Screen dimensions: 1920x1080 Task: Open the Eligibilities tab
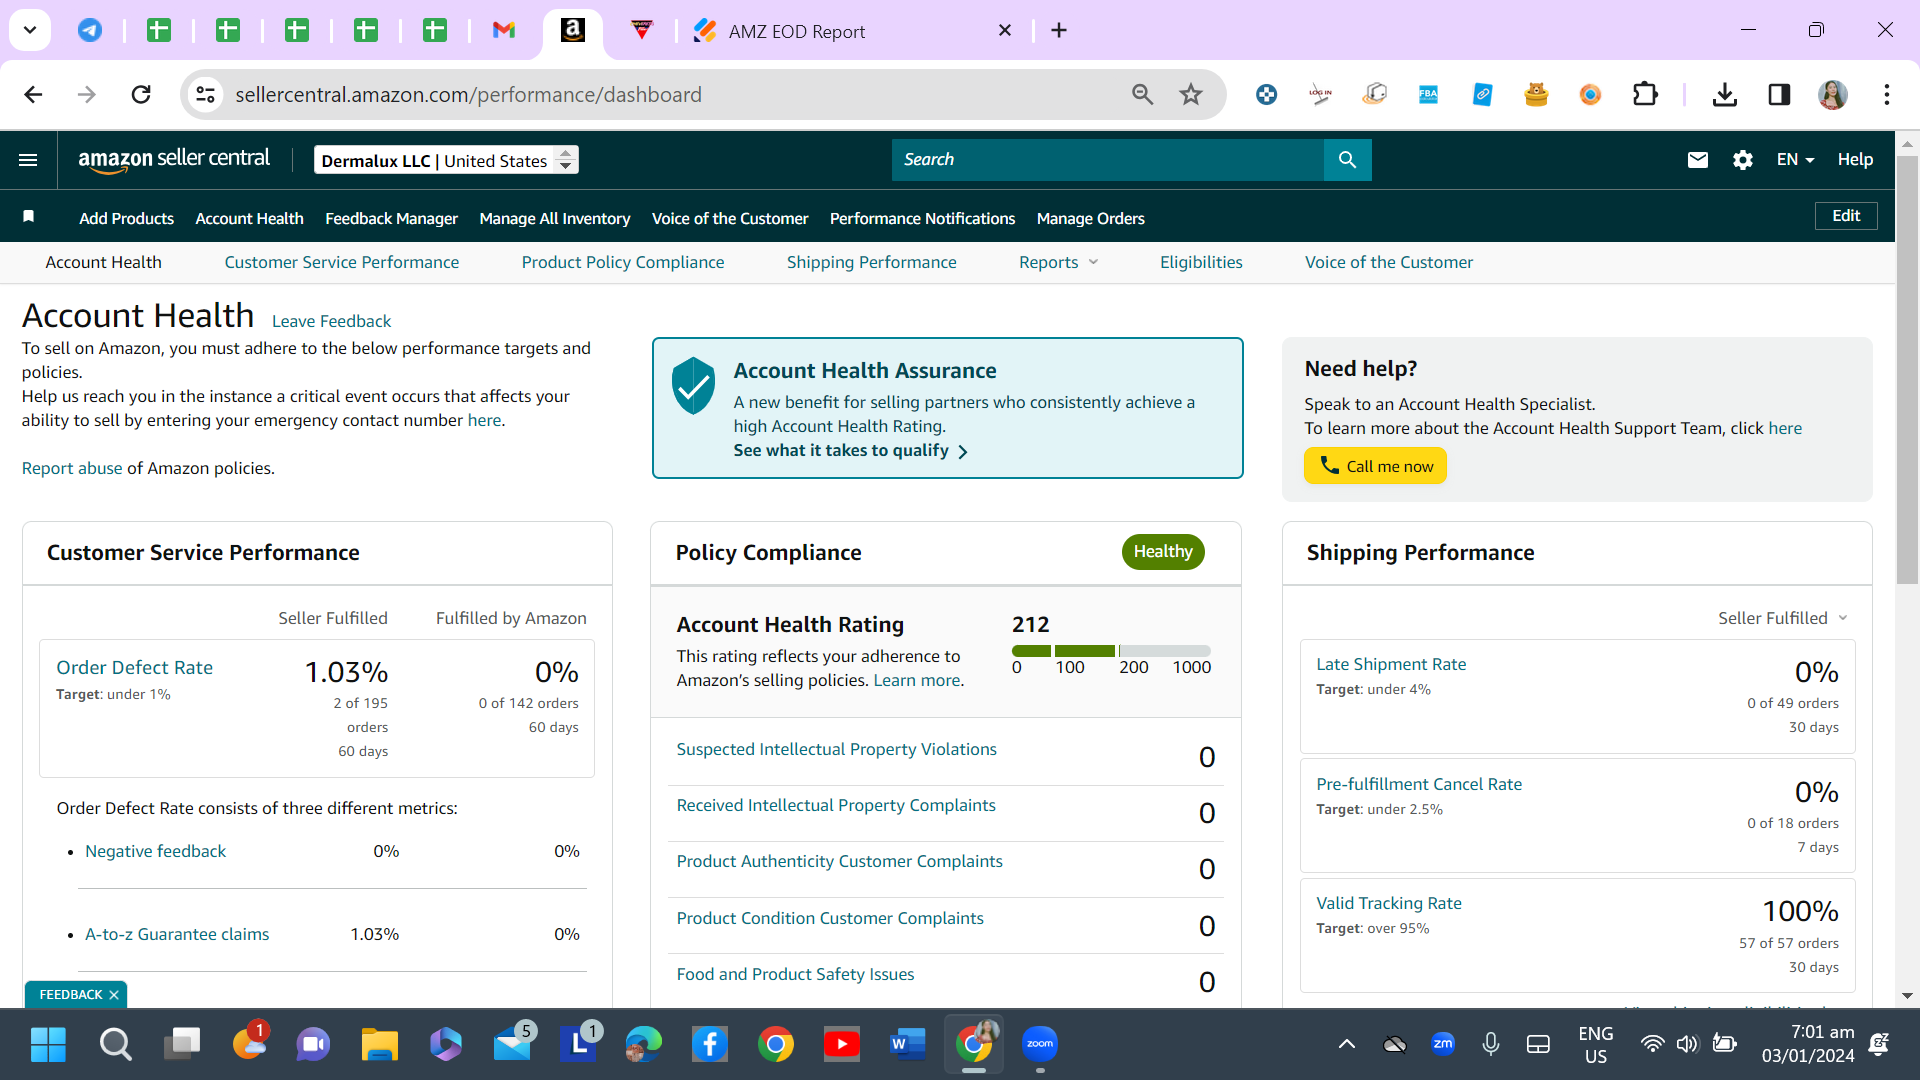[1201, 262]
